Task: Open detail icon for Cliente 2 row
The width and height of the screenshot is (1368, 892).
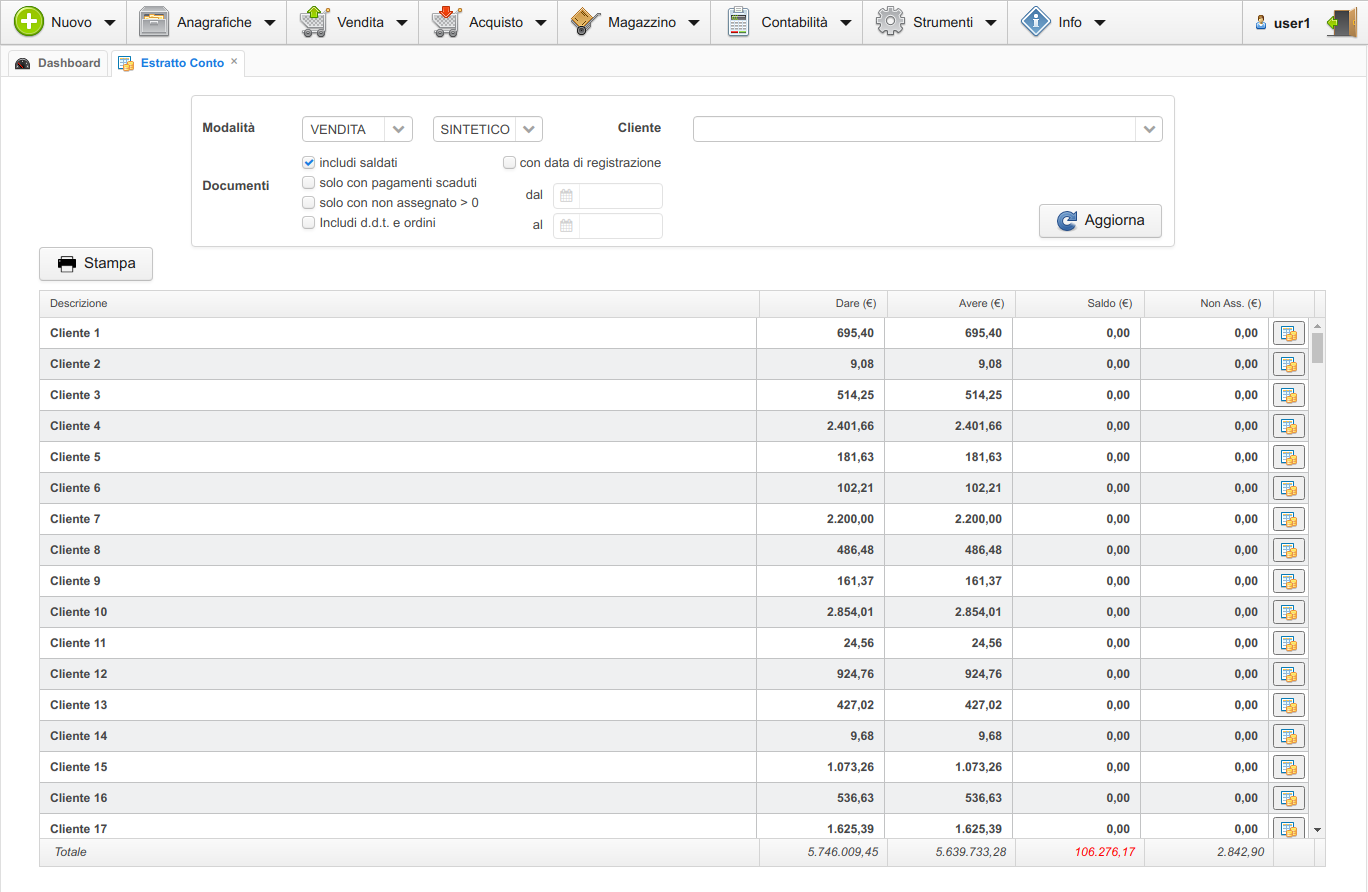Action: coord(1289,364)
